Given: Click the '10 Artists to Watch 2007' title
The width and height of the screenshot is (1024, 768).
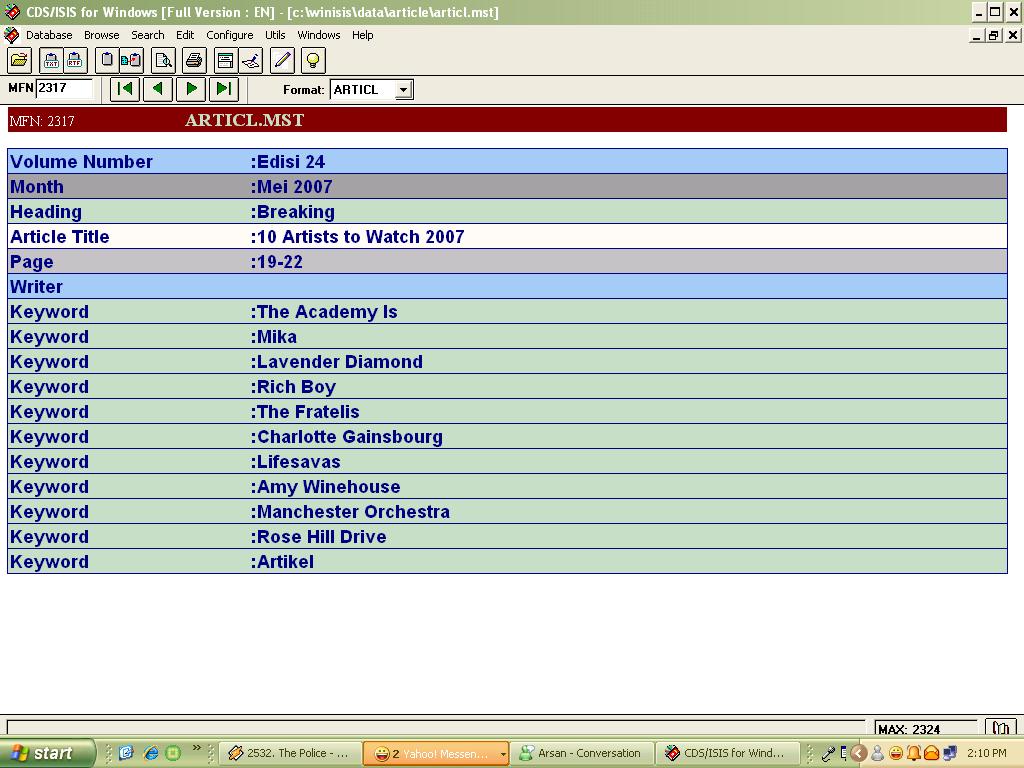Looking at the screenshot, I should pyautogui.click(x=360, y=236).
